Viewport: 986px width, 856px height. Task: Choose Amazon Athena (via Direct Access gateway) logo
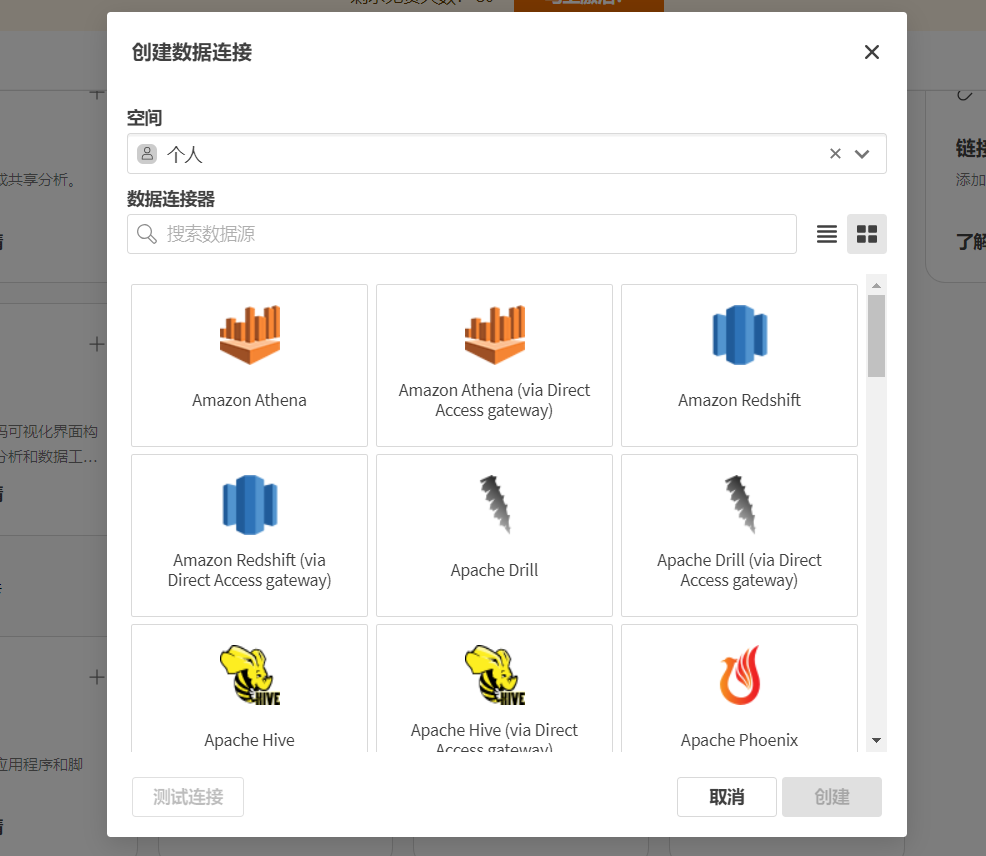coord(494,335)
